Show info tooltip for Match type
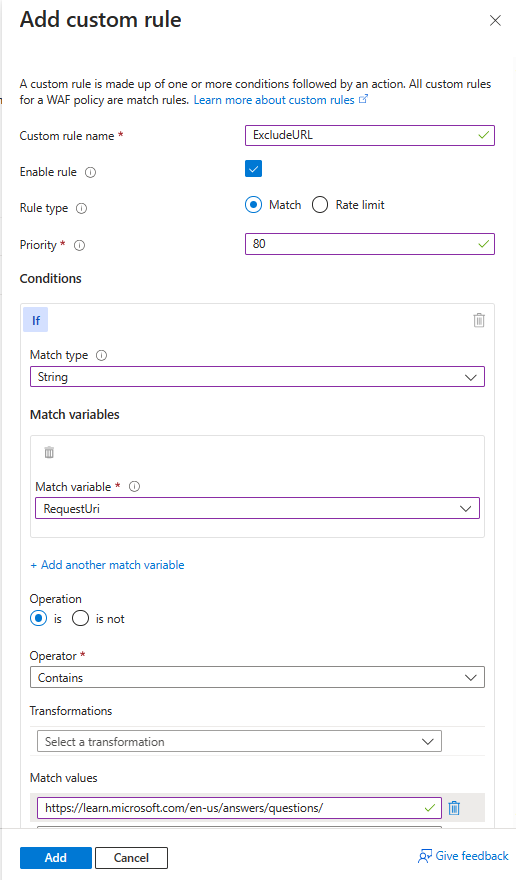This screenshot has height=880, width=516. 102,355
